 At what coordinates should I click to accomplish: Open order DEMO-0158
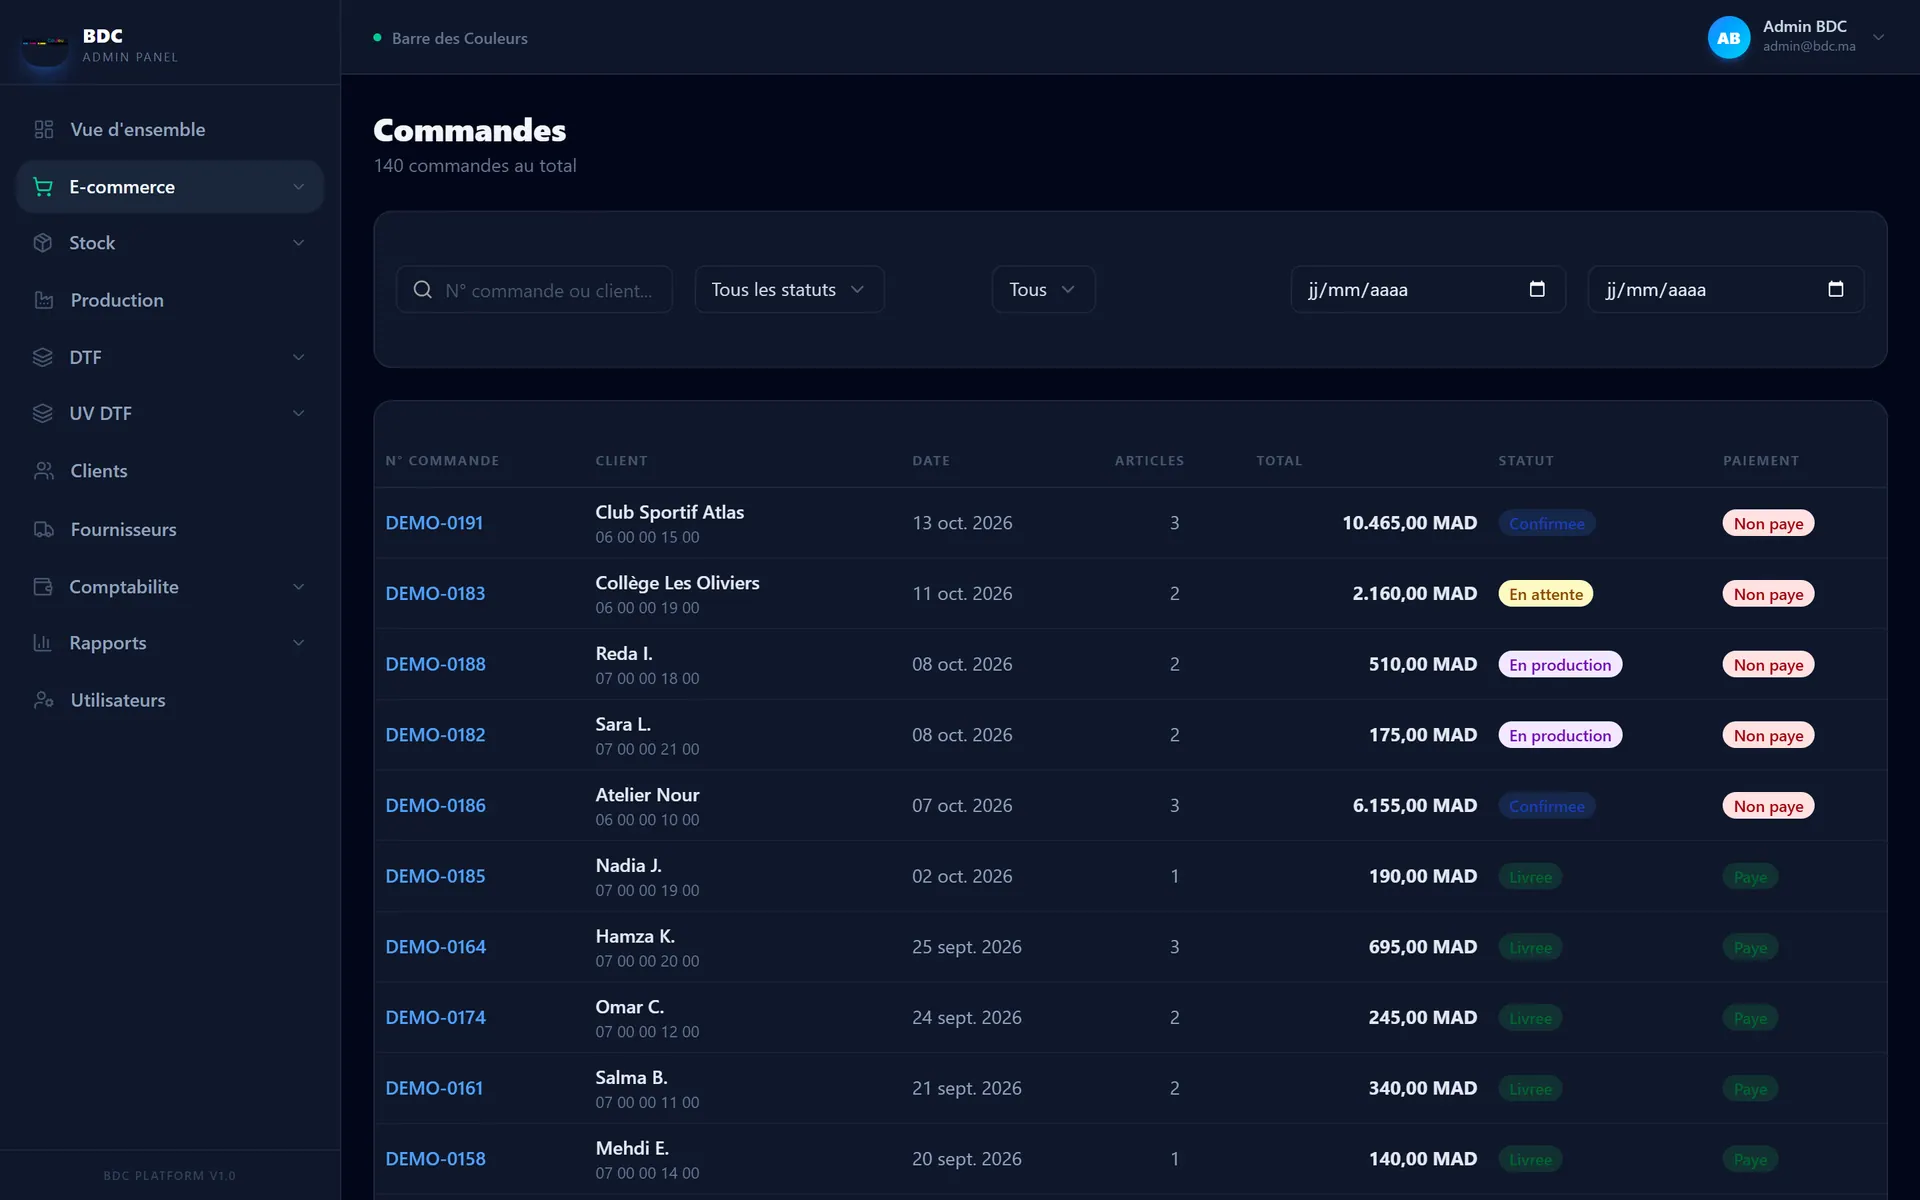435,1159
